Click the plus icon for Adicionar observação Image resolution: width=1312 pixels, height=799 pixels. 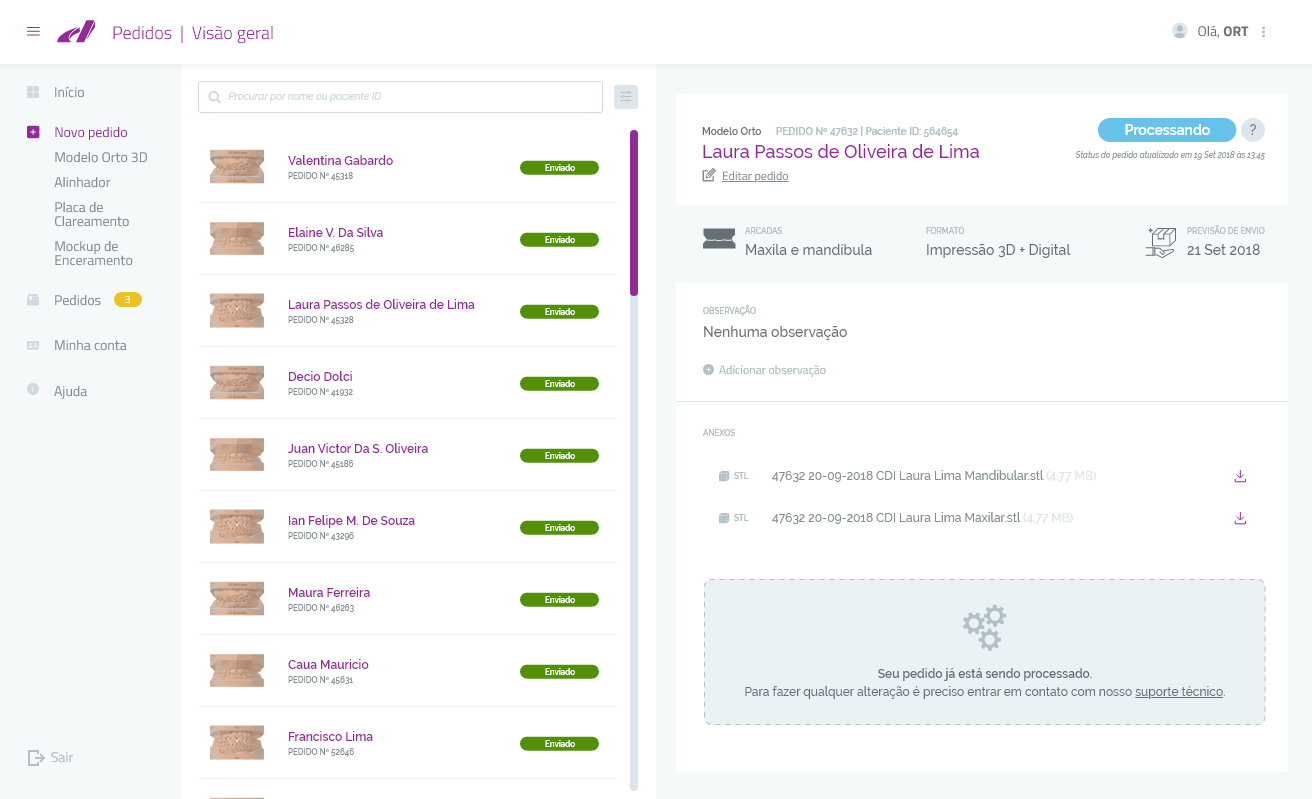pos(709,370)
